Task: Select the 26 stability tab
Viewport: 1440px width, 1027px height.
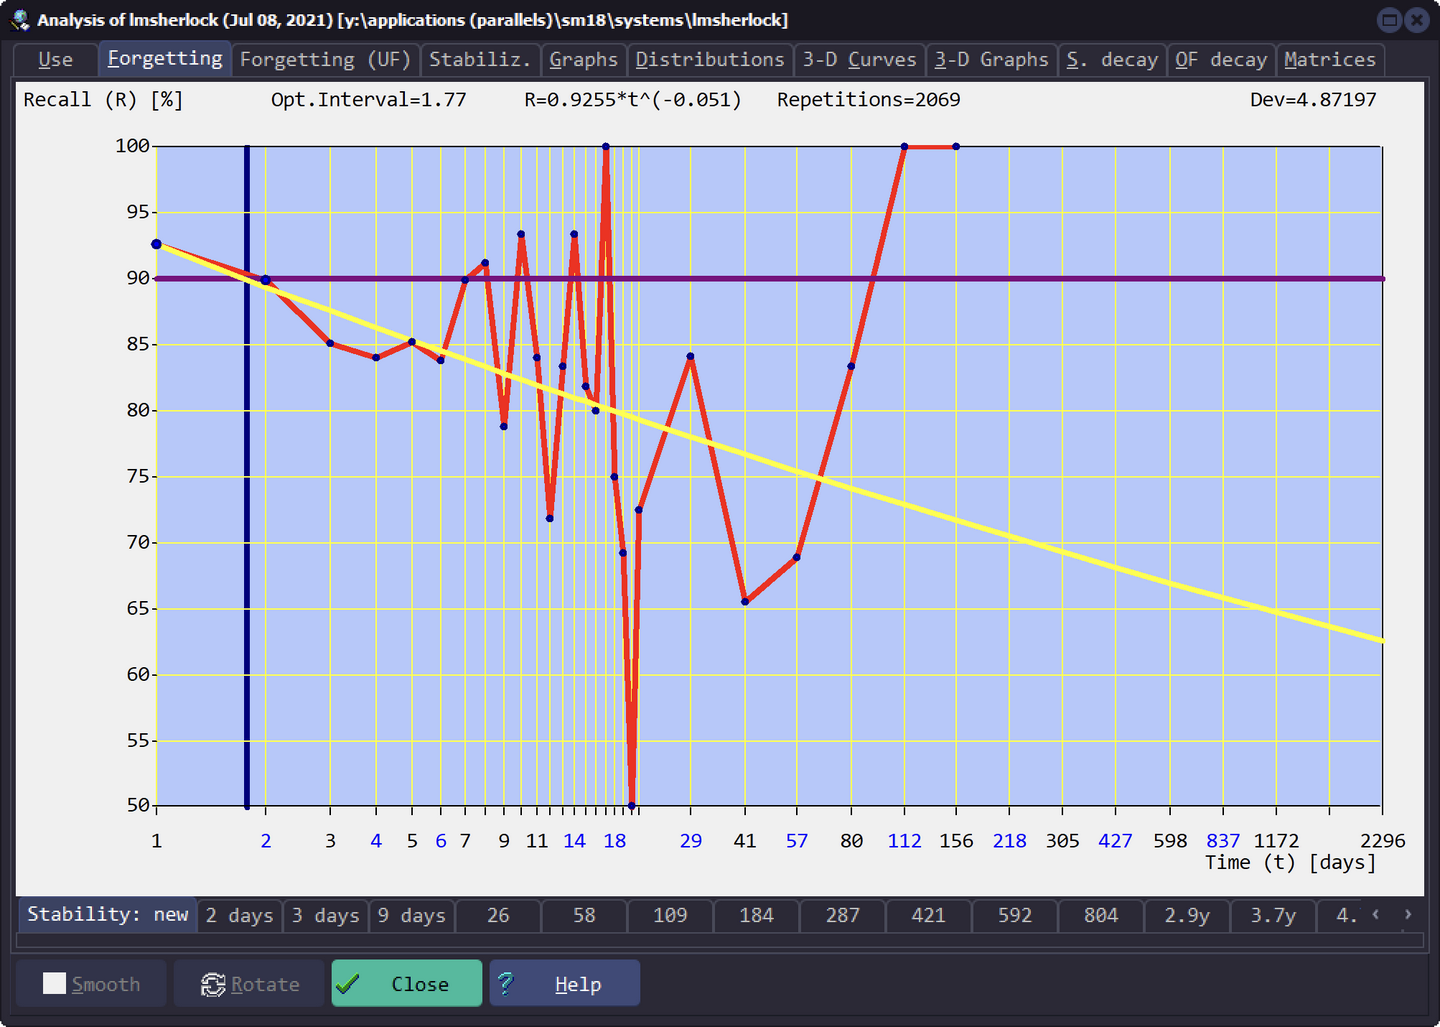Action: pos(498,916)
